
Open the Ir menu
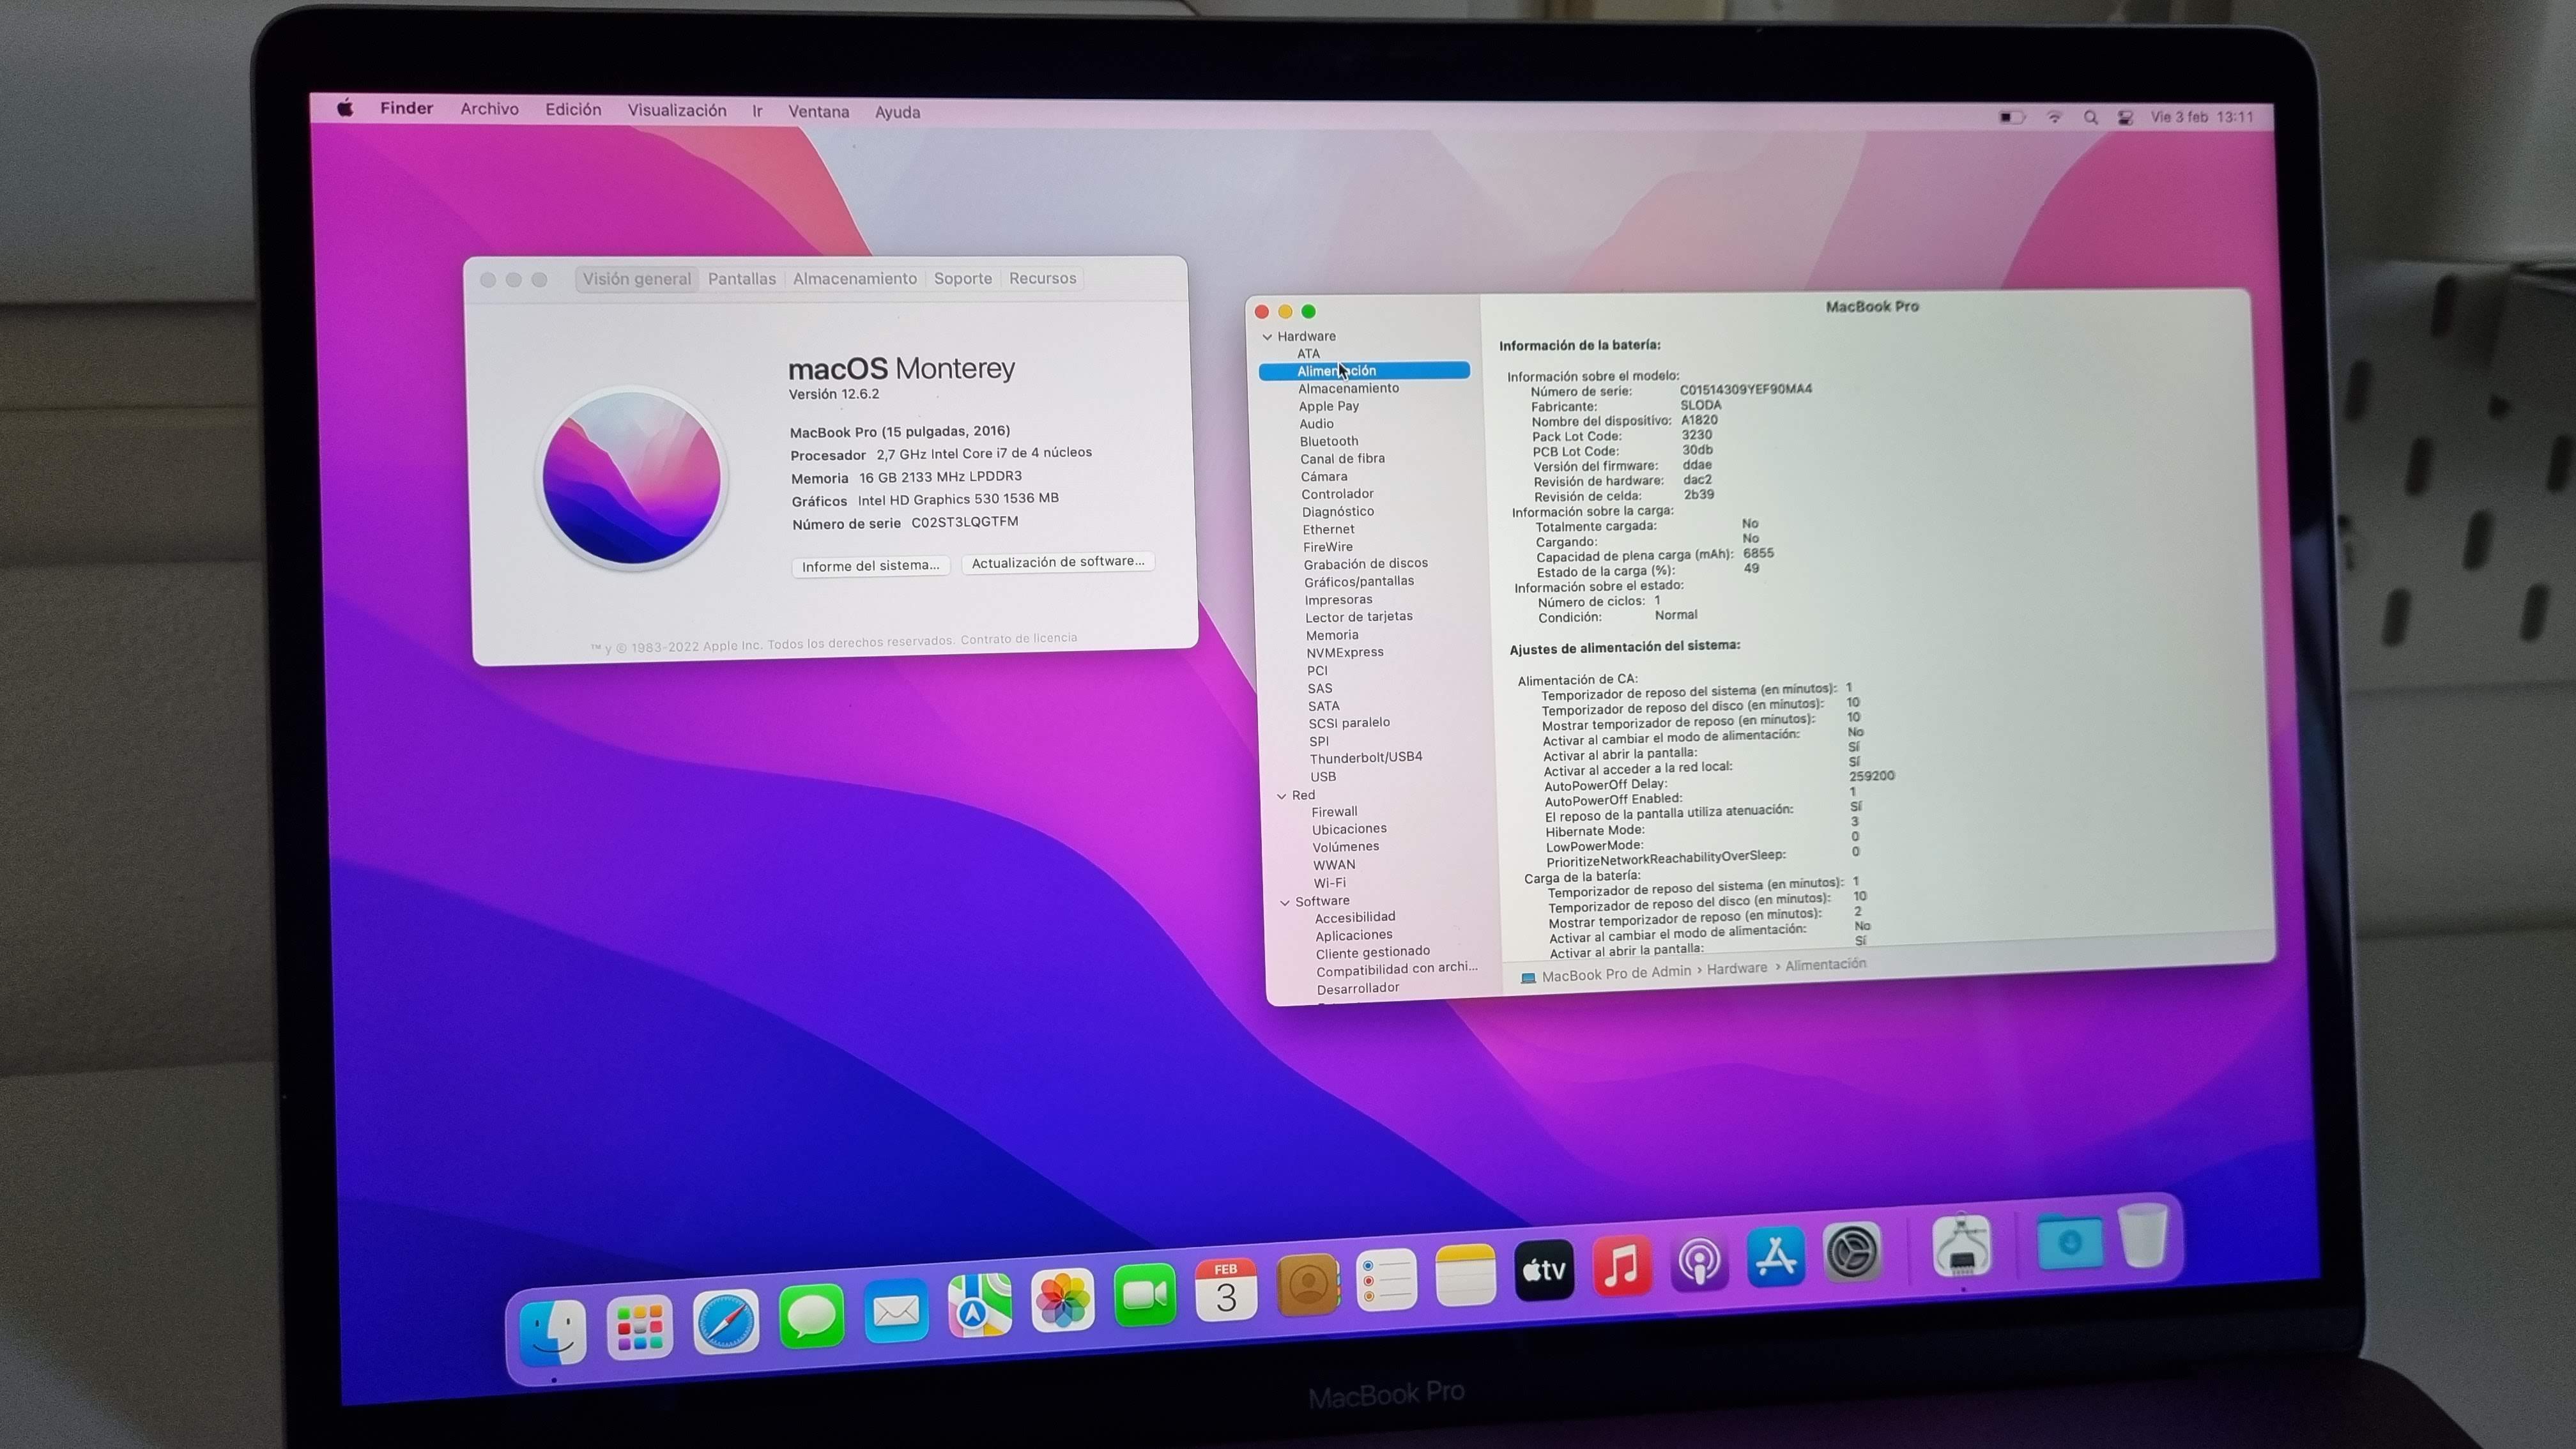757,111
